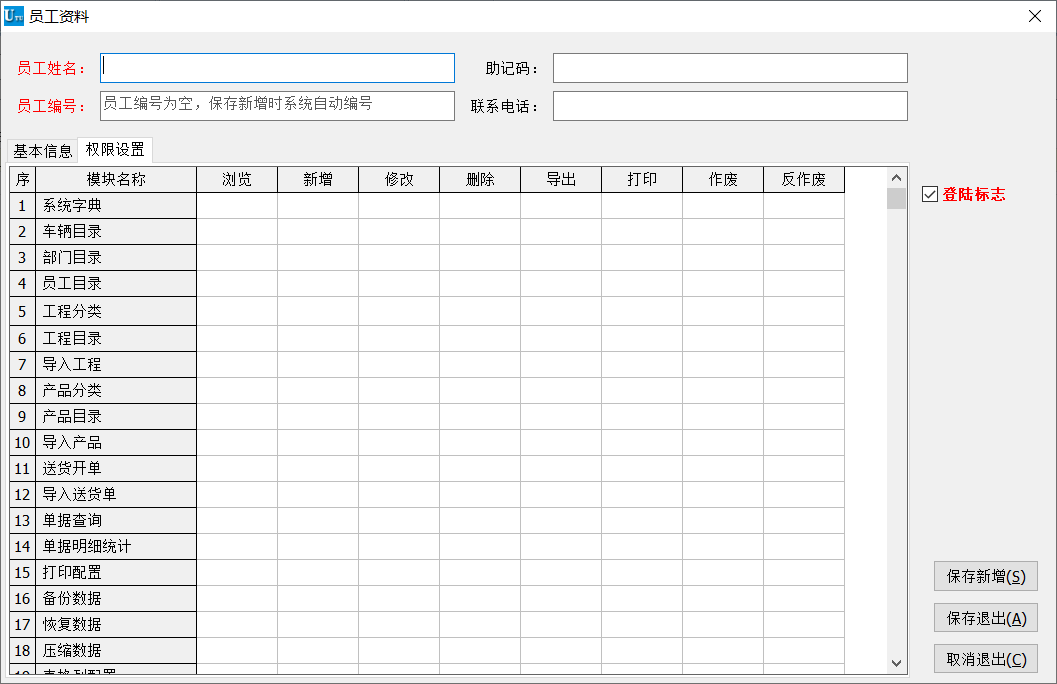Click the 取消退出(C) button
Screen dimensions: 1057x684
click(x=985, y=659)
